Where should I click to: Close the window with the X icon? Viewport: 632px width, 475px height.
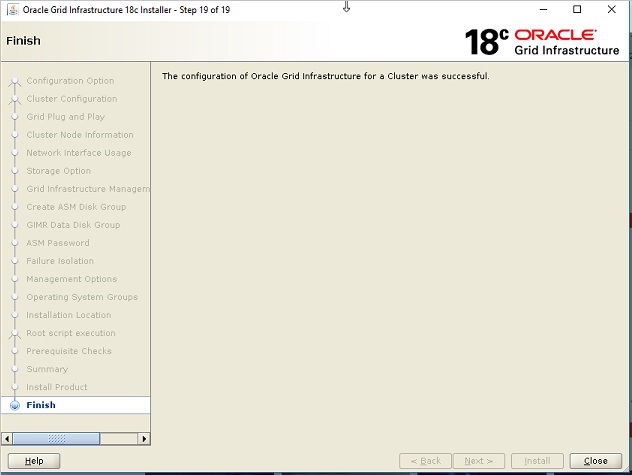611,9
